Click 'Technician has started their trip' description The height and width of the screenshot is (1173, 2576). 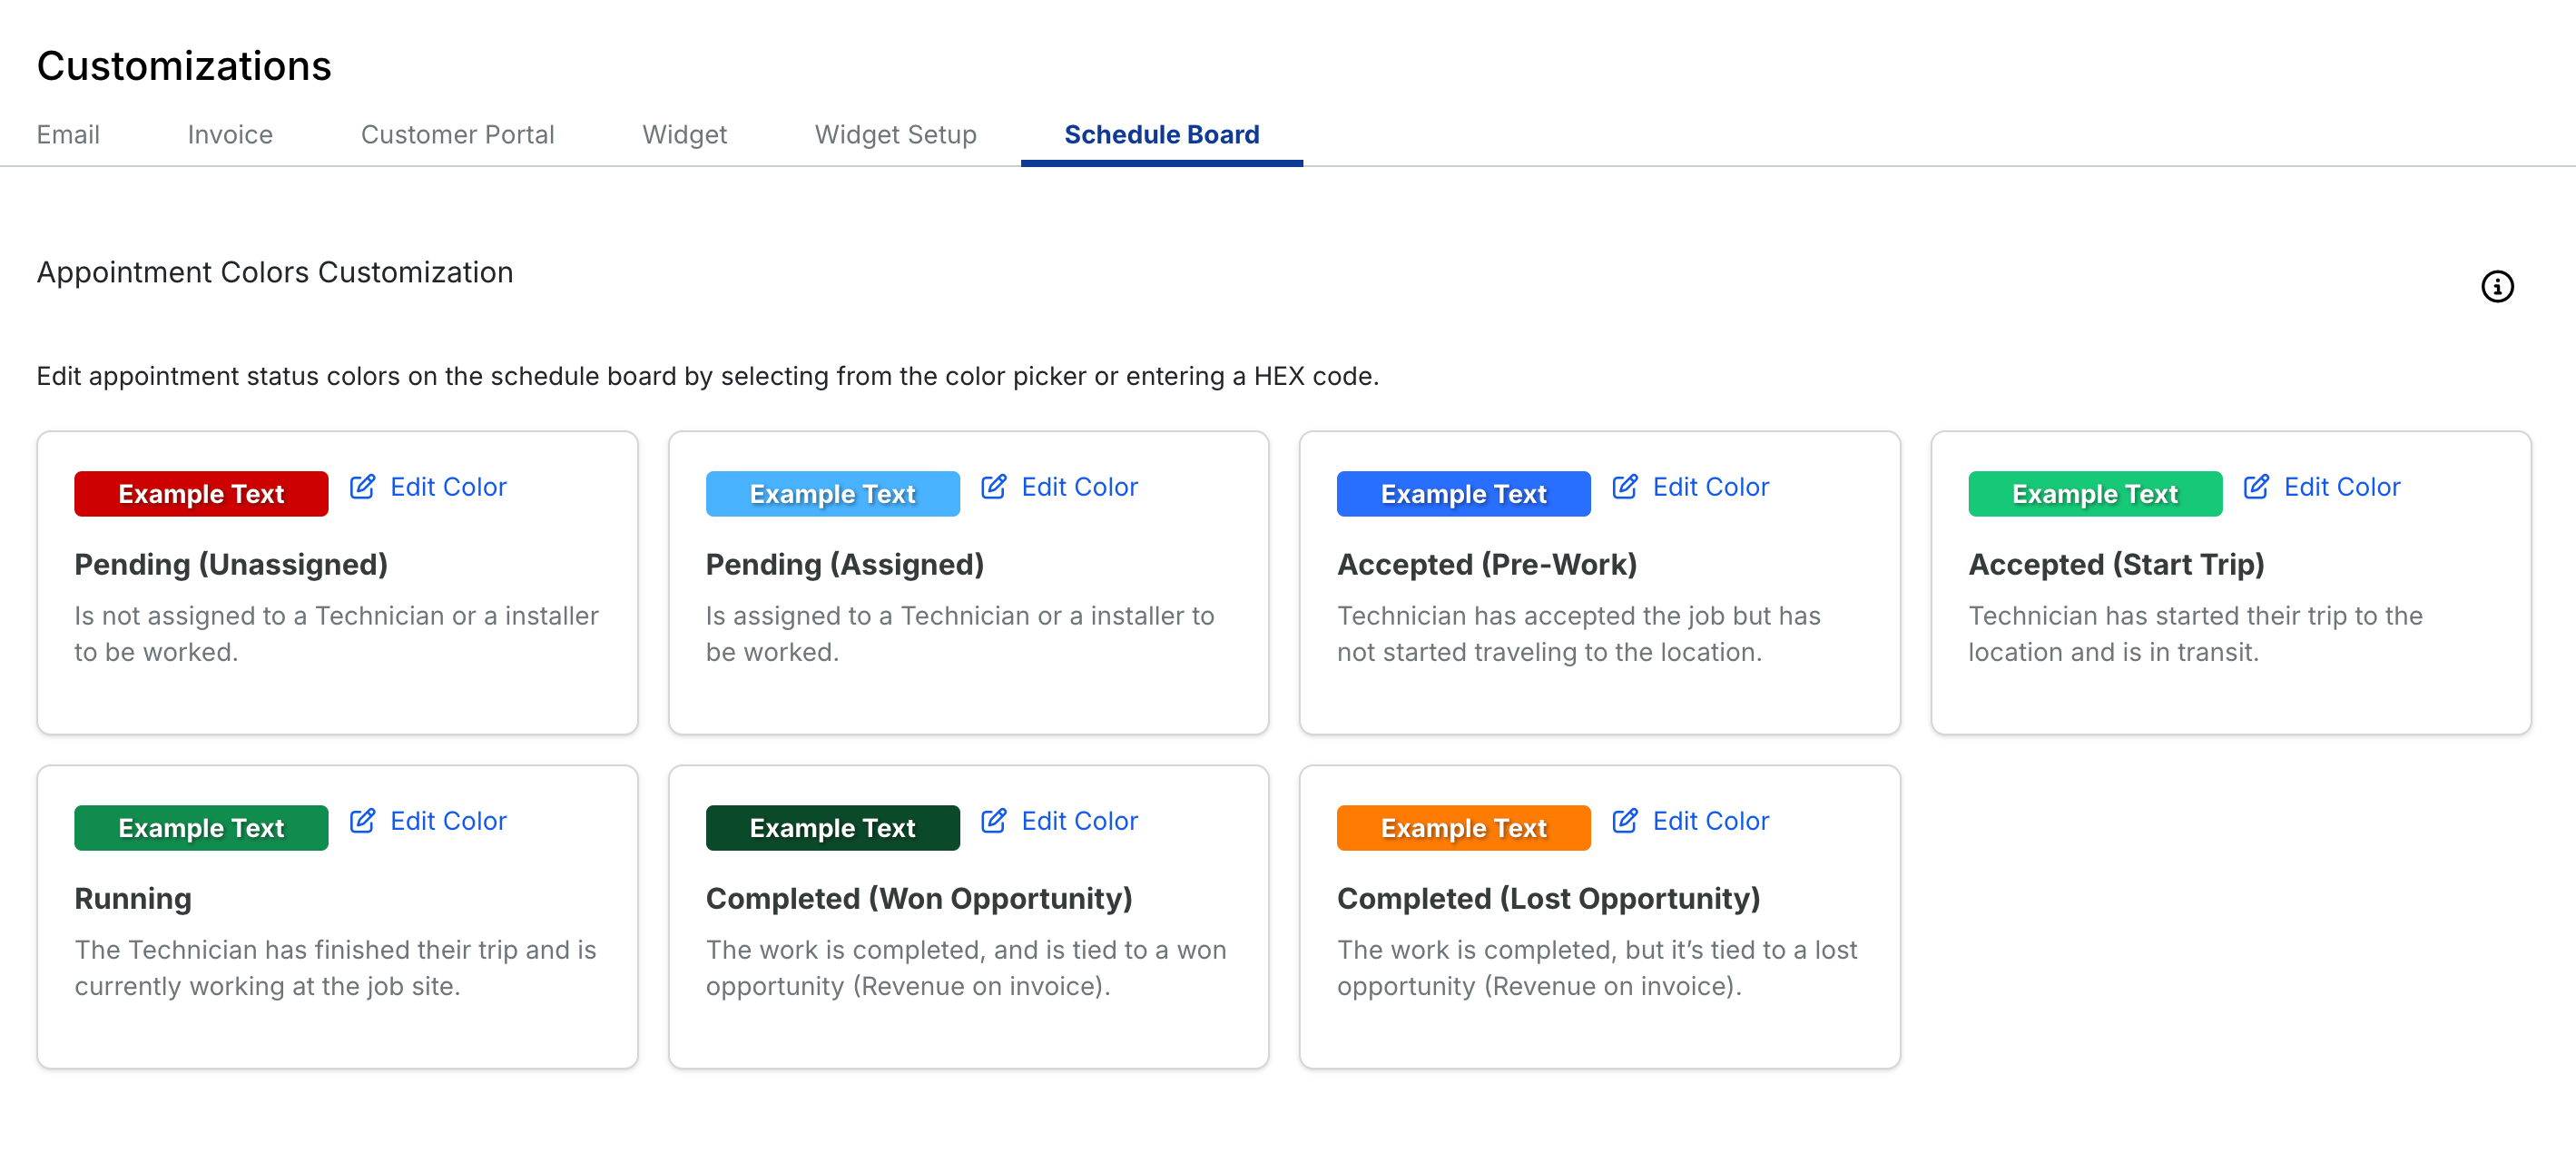click(2195, 634)
